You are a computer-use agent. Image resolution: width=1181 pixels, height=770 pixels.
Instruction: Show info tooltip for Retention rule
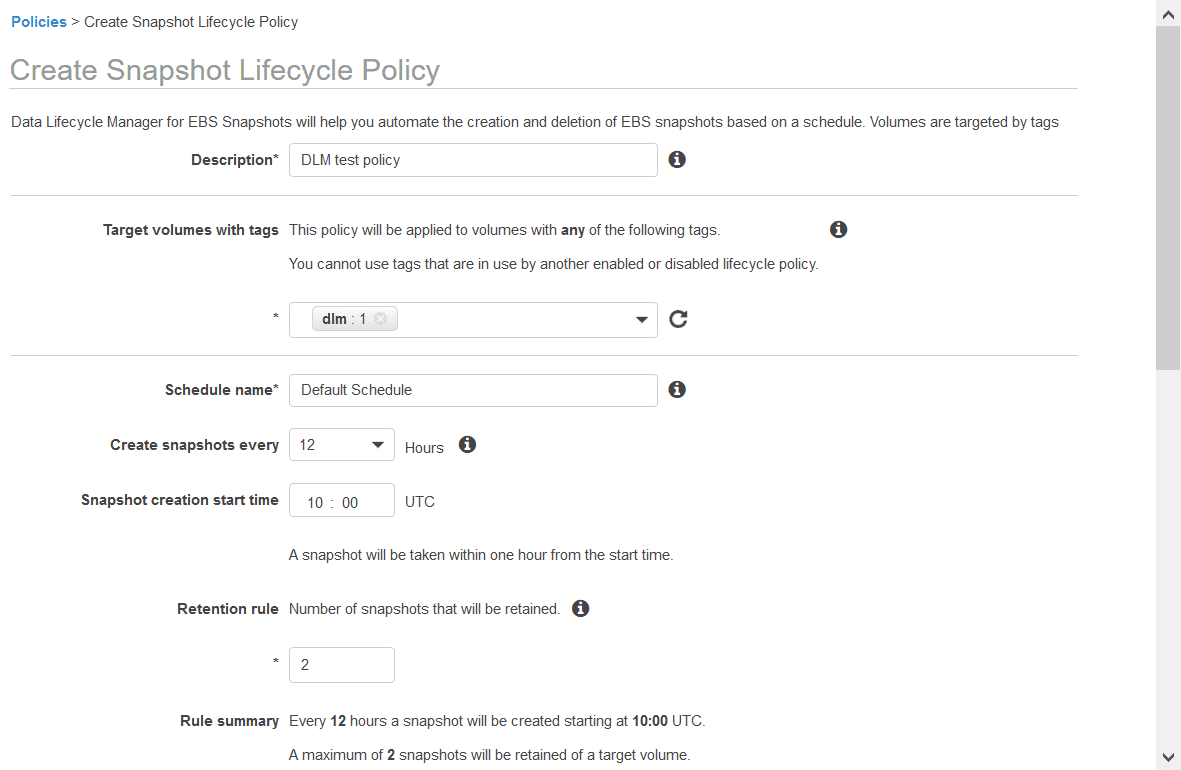pos(580,609)
